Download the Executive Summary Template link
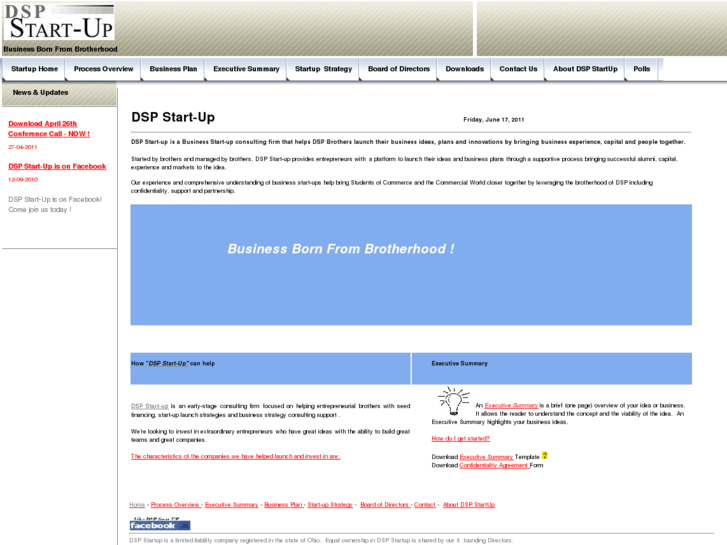 pyautogui.click(x=486, y=457)
